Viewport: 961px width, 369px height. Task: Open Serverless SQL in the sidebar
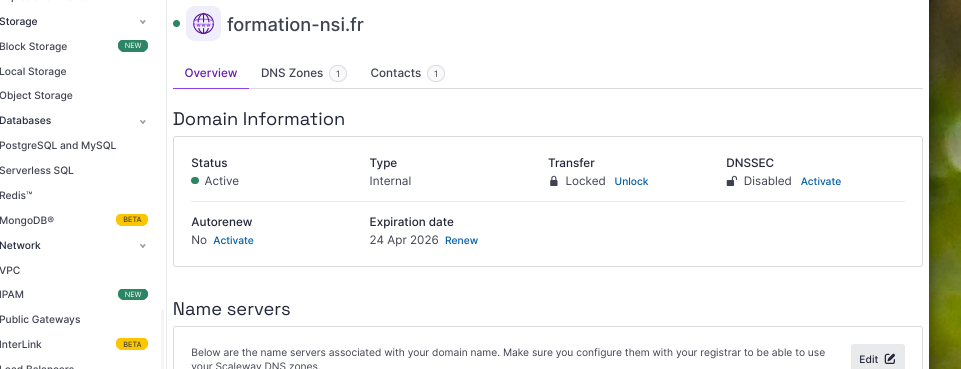coord(37,170)
